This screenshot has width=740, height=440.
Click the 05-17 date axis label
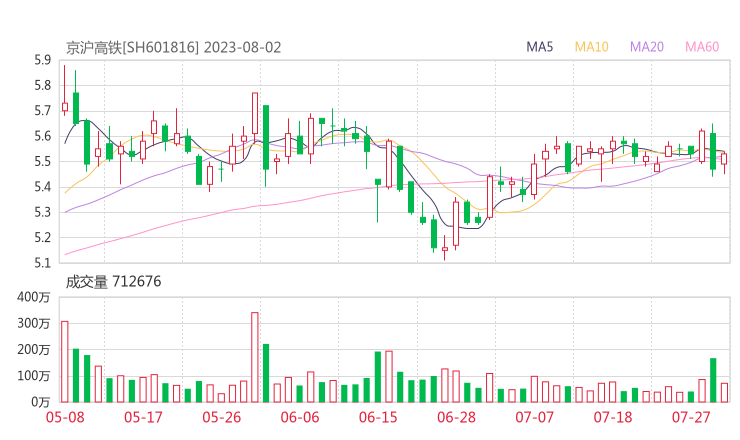click(x=143, y=417)
